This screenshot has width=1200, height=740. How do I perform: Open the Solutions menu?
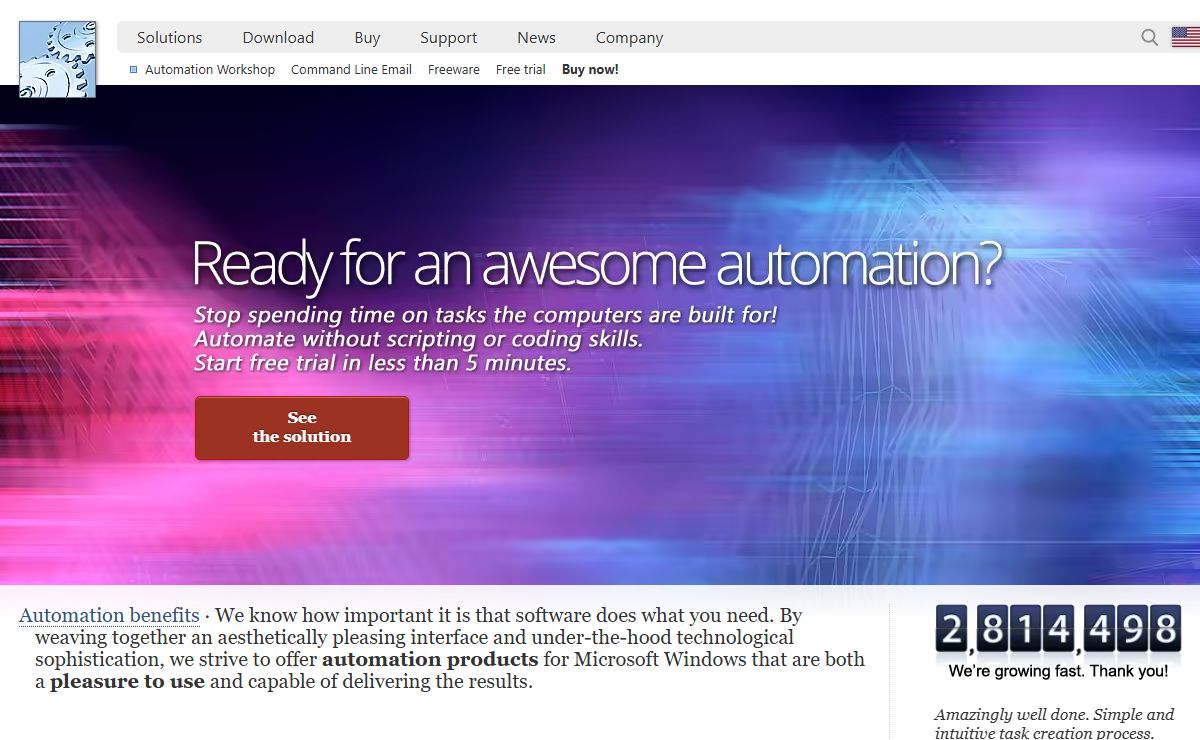[169, 38]
